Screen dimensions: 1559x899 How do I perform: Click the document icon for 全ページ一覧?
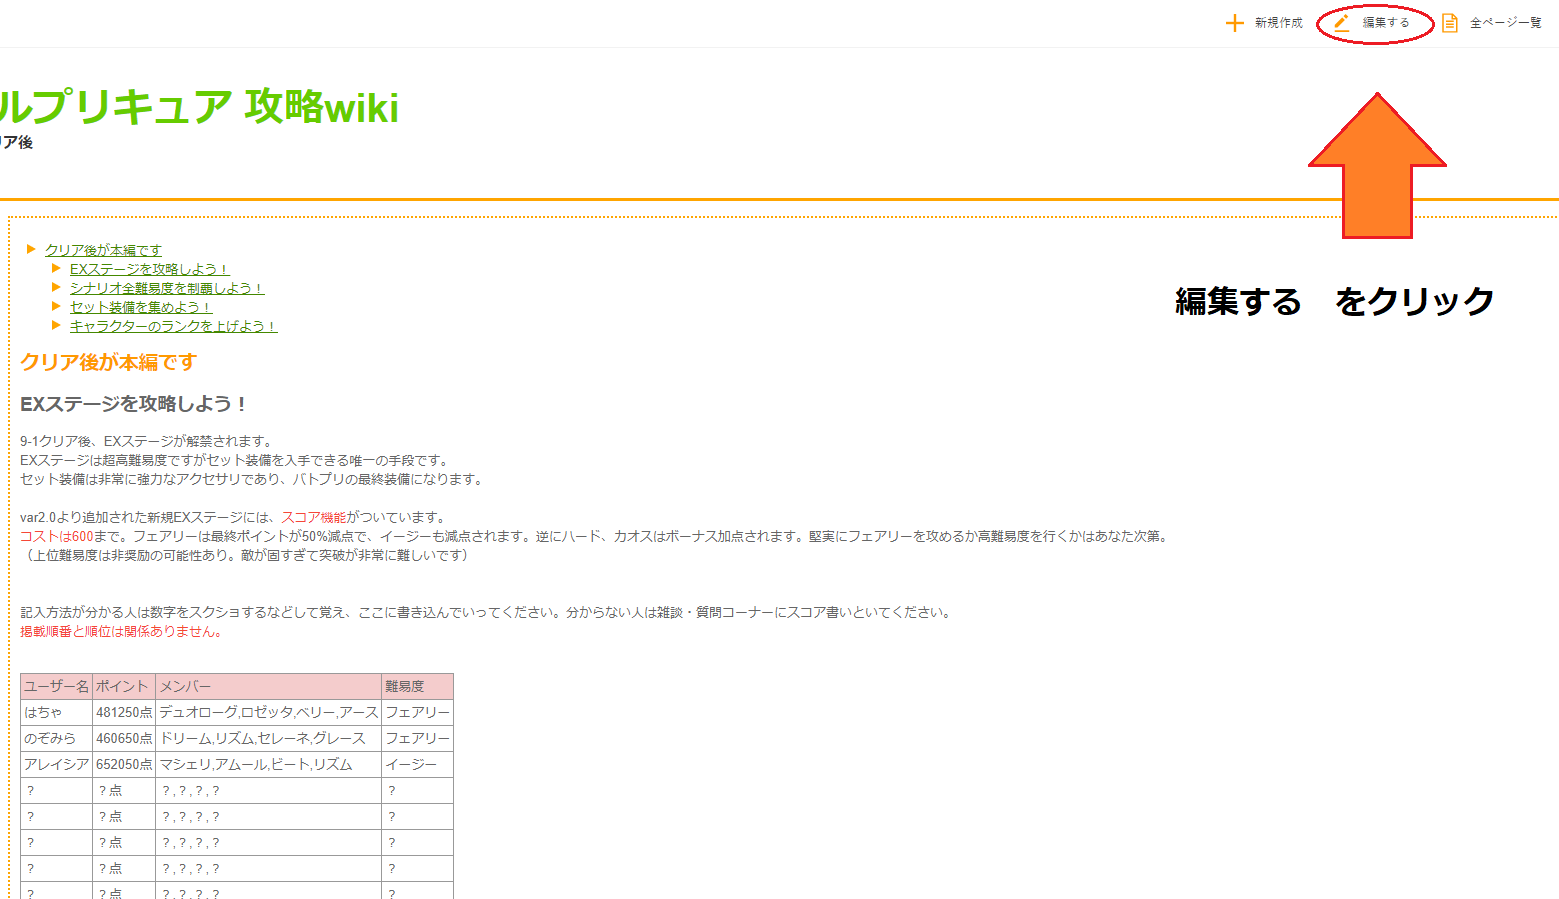point(1449,23)
